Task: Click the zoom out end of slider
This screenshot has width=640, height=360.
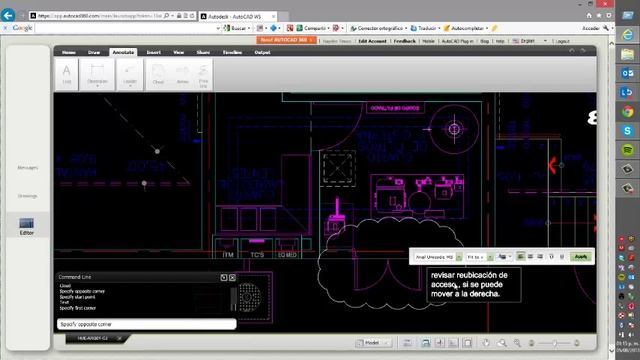Action: (531, 343)
